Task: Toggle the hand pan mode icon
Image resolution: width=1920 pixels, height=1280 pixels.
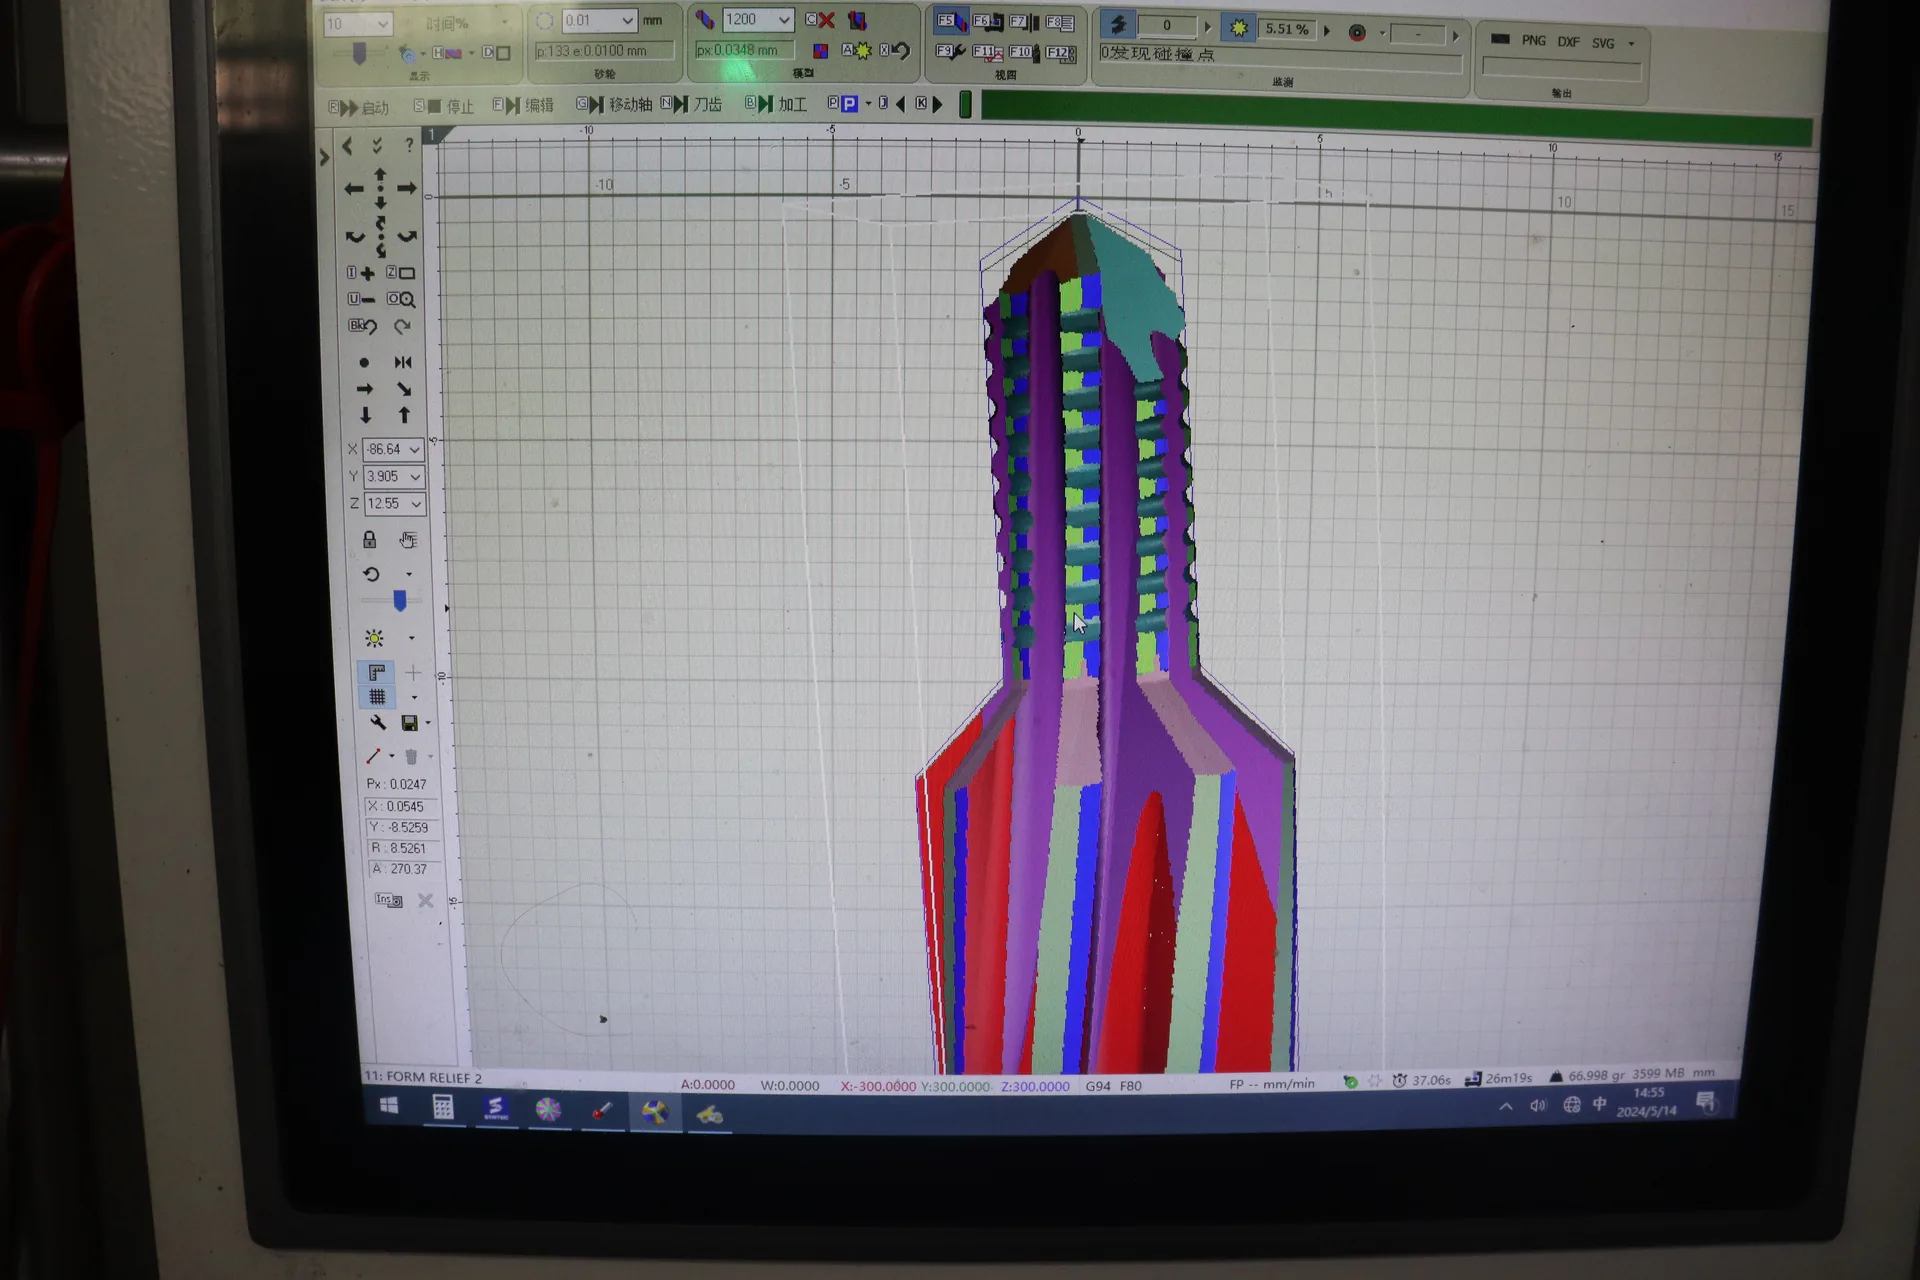Action: 408,540
